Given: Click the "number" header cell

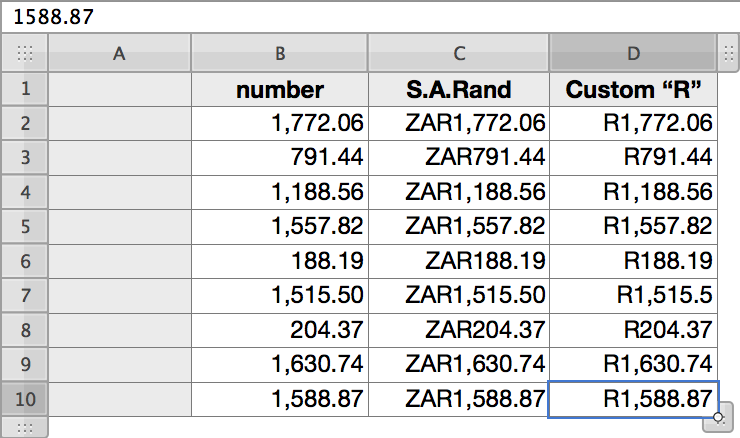Looking at the screenshot, I should 280,89.
